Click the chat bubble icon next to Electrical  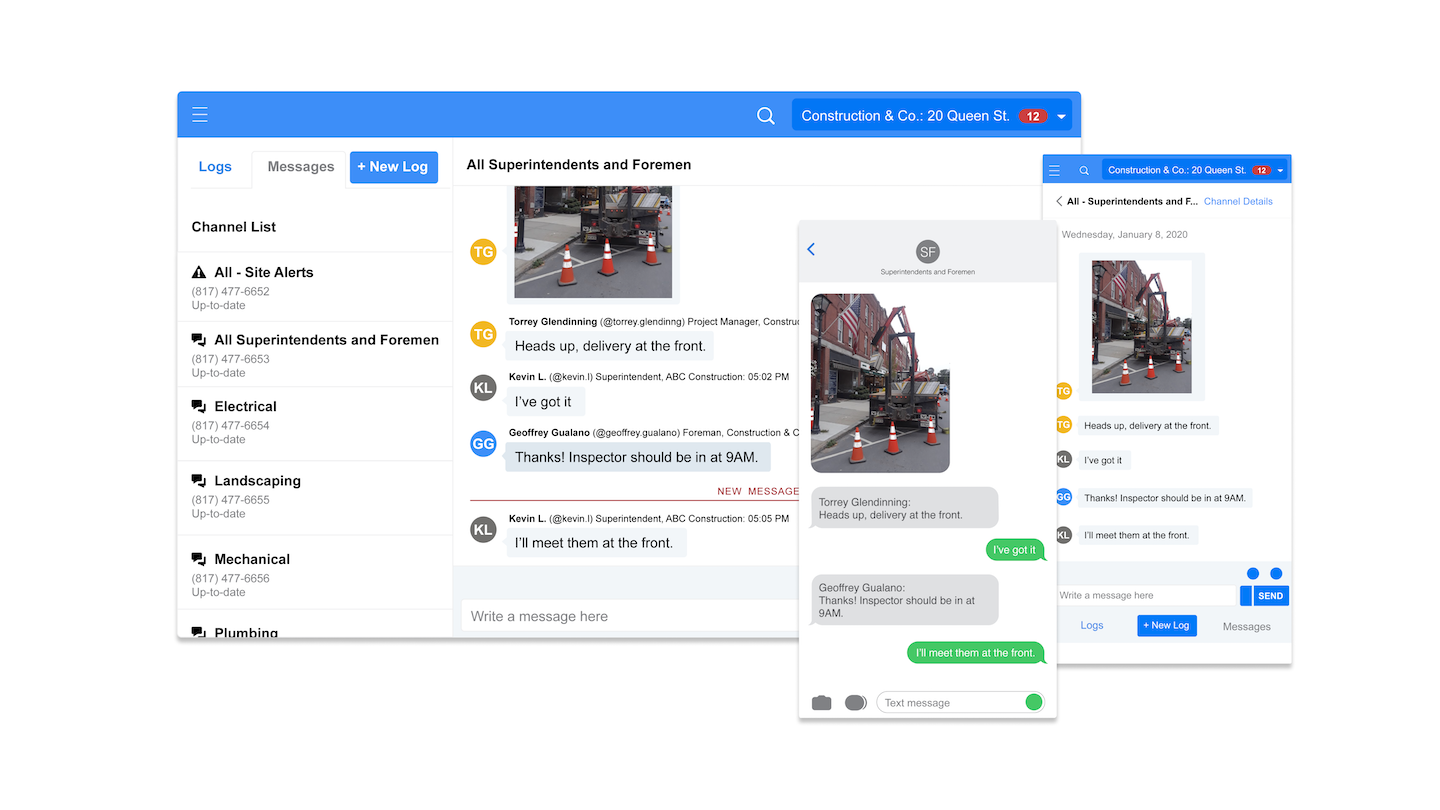pyautogui.click(x=197, y=405)
